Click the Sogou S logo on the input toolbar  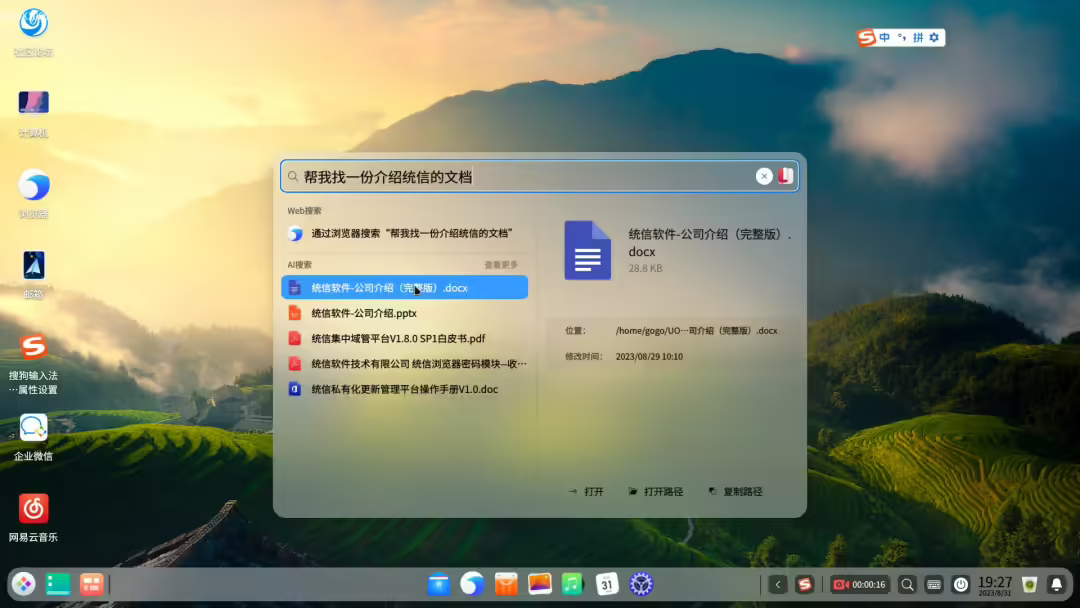click(x=865, y=37)
